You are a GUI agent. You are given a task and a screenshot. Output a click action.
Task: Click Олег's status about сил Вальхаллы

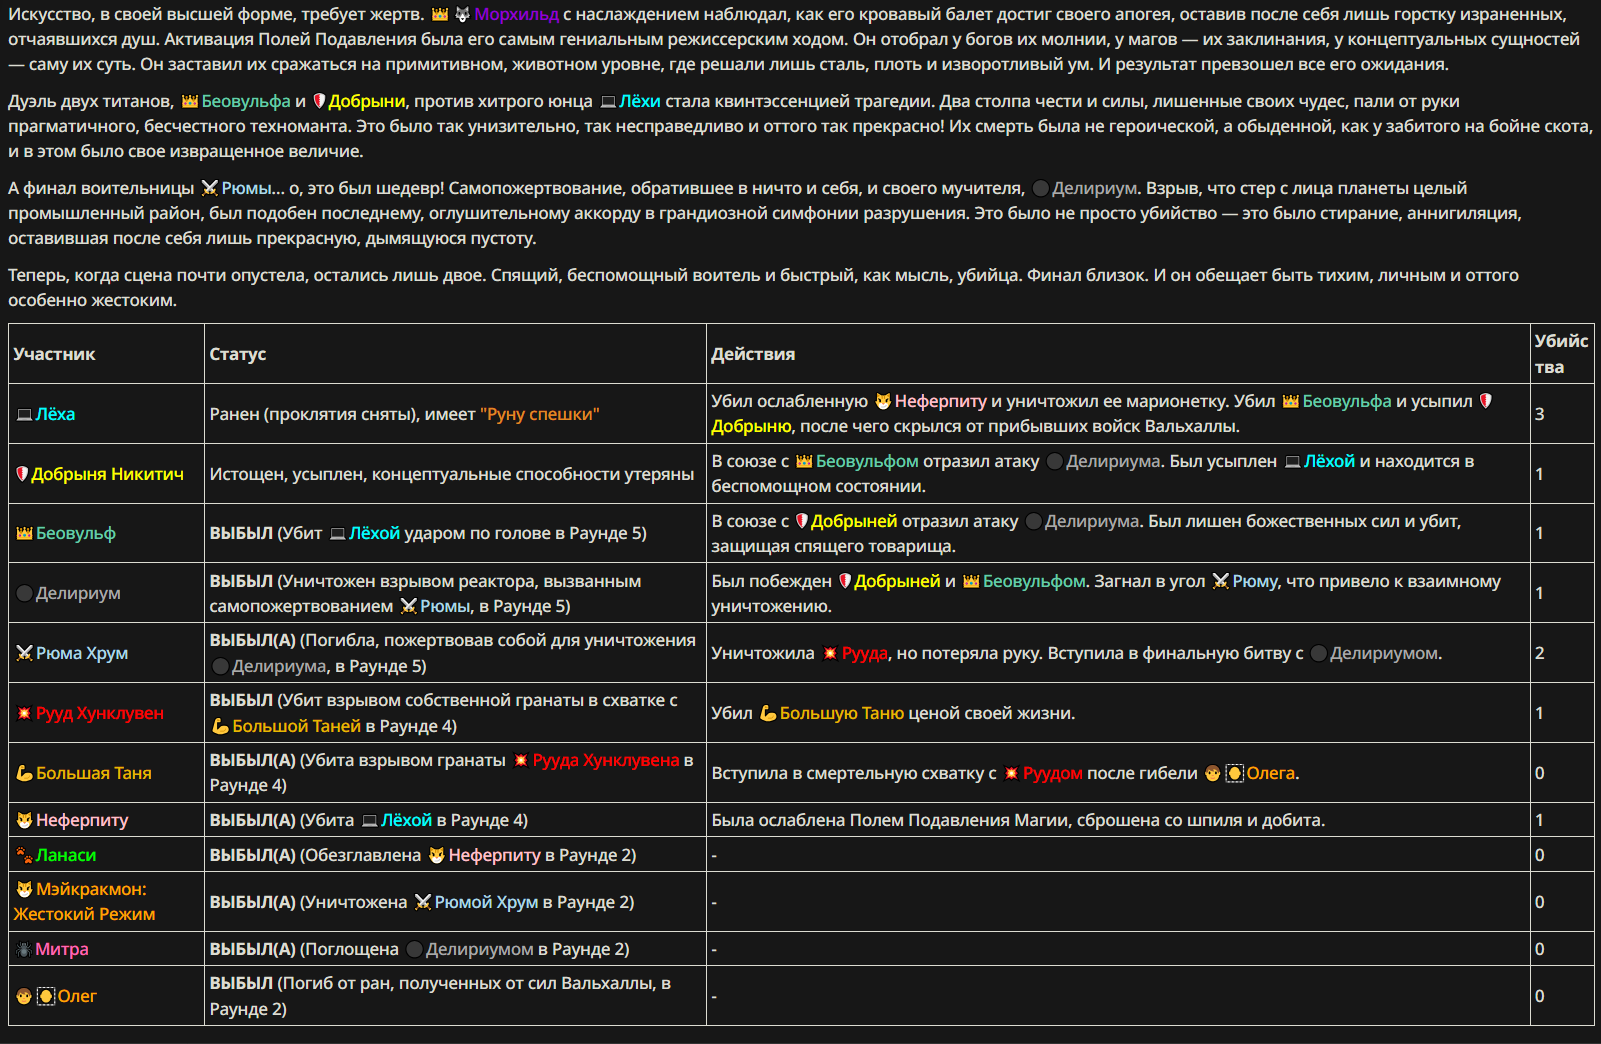click(440, 996)
